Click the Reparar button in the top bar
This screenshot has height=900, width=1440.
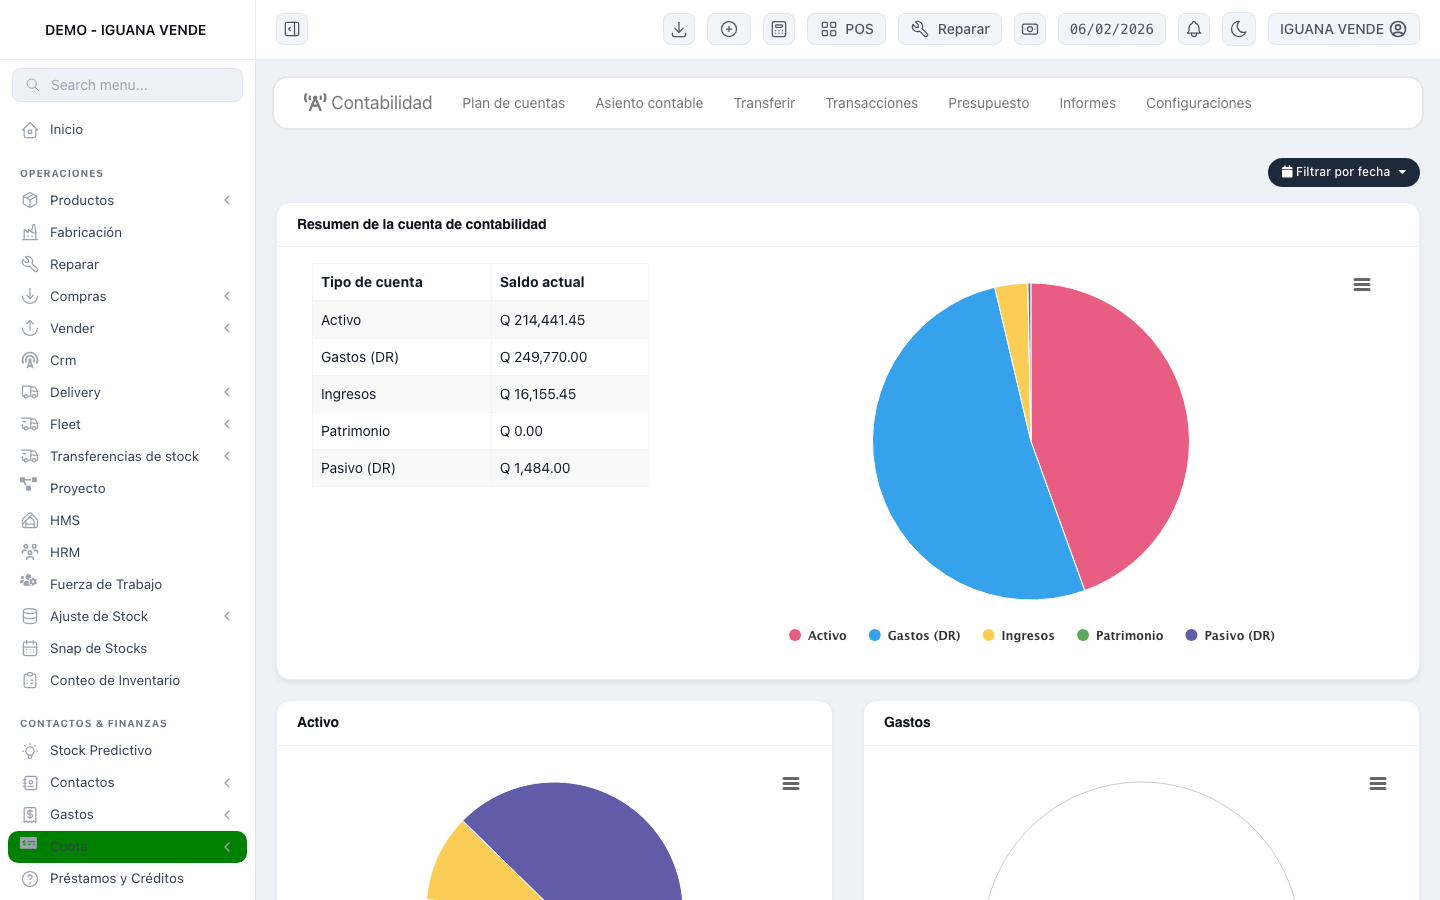[950, 29]
